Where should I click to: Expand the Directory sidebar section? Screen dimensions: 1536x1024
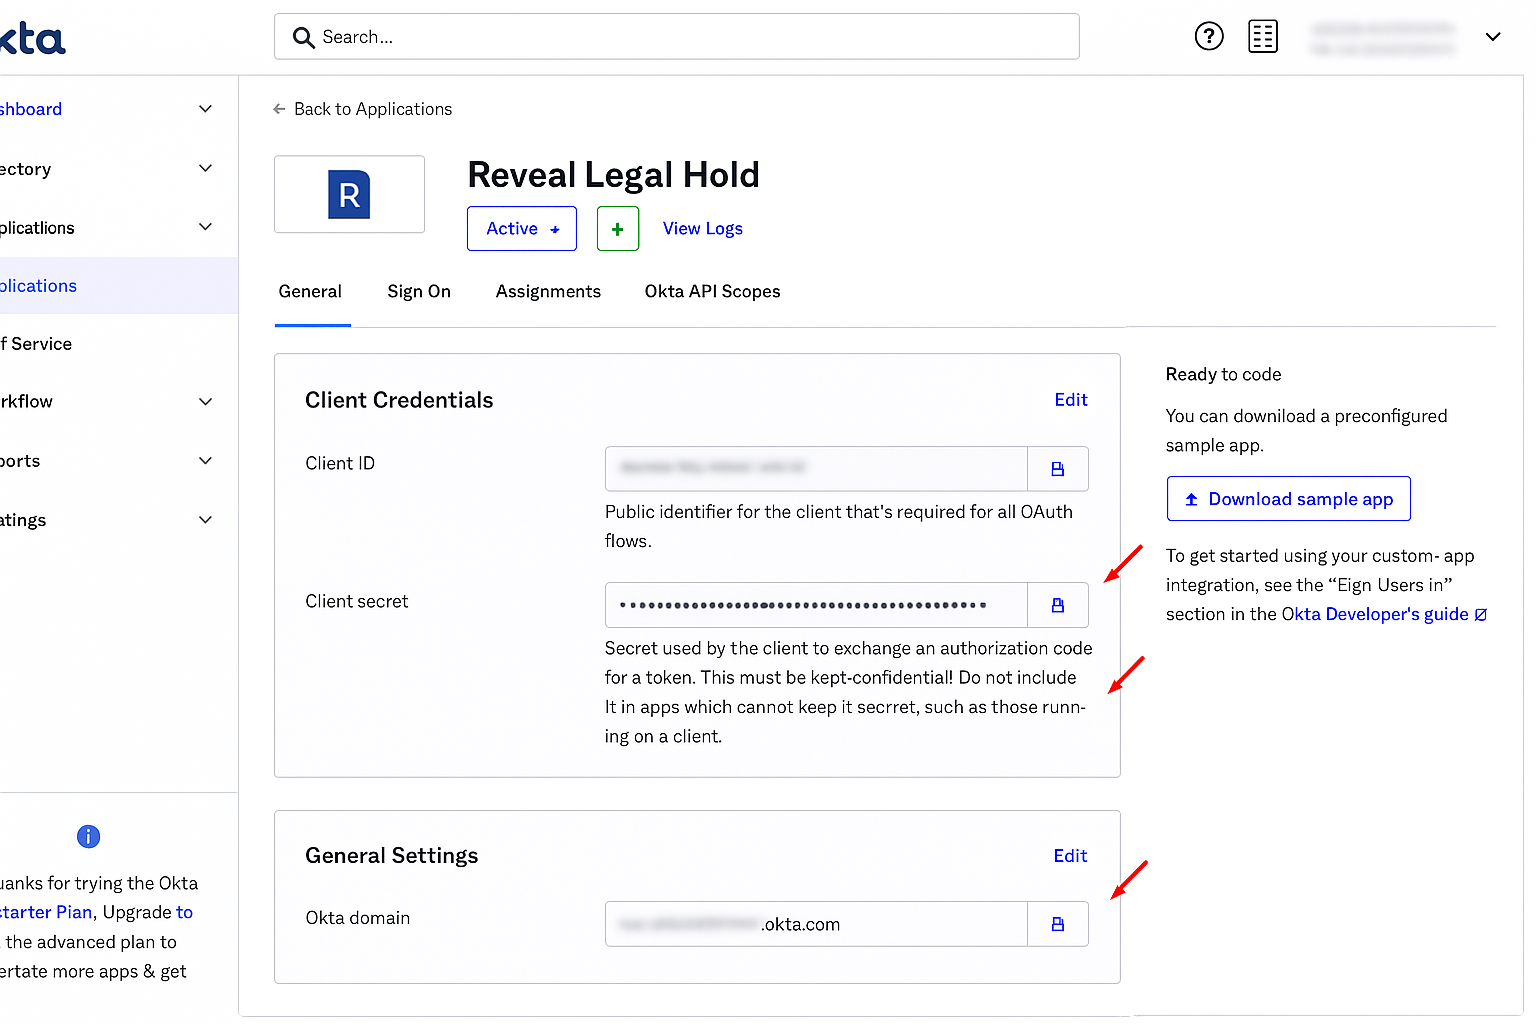coord(205,169)
